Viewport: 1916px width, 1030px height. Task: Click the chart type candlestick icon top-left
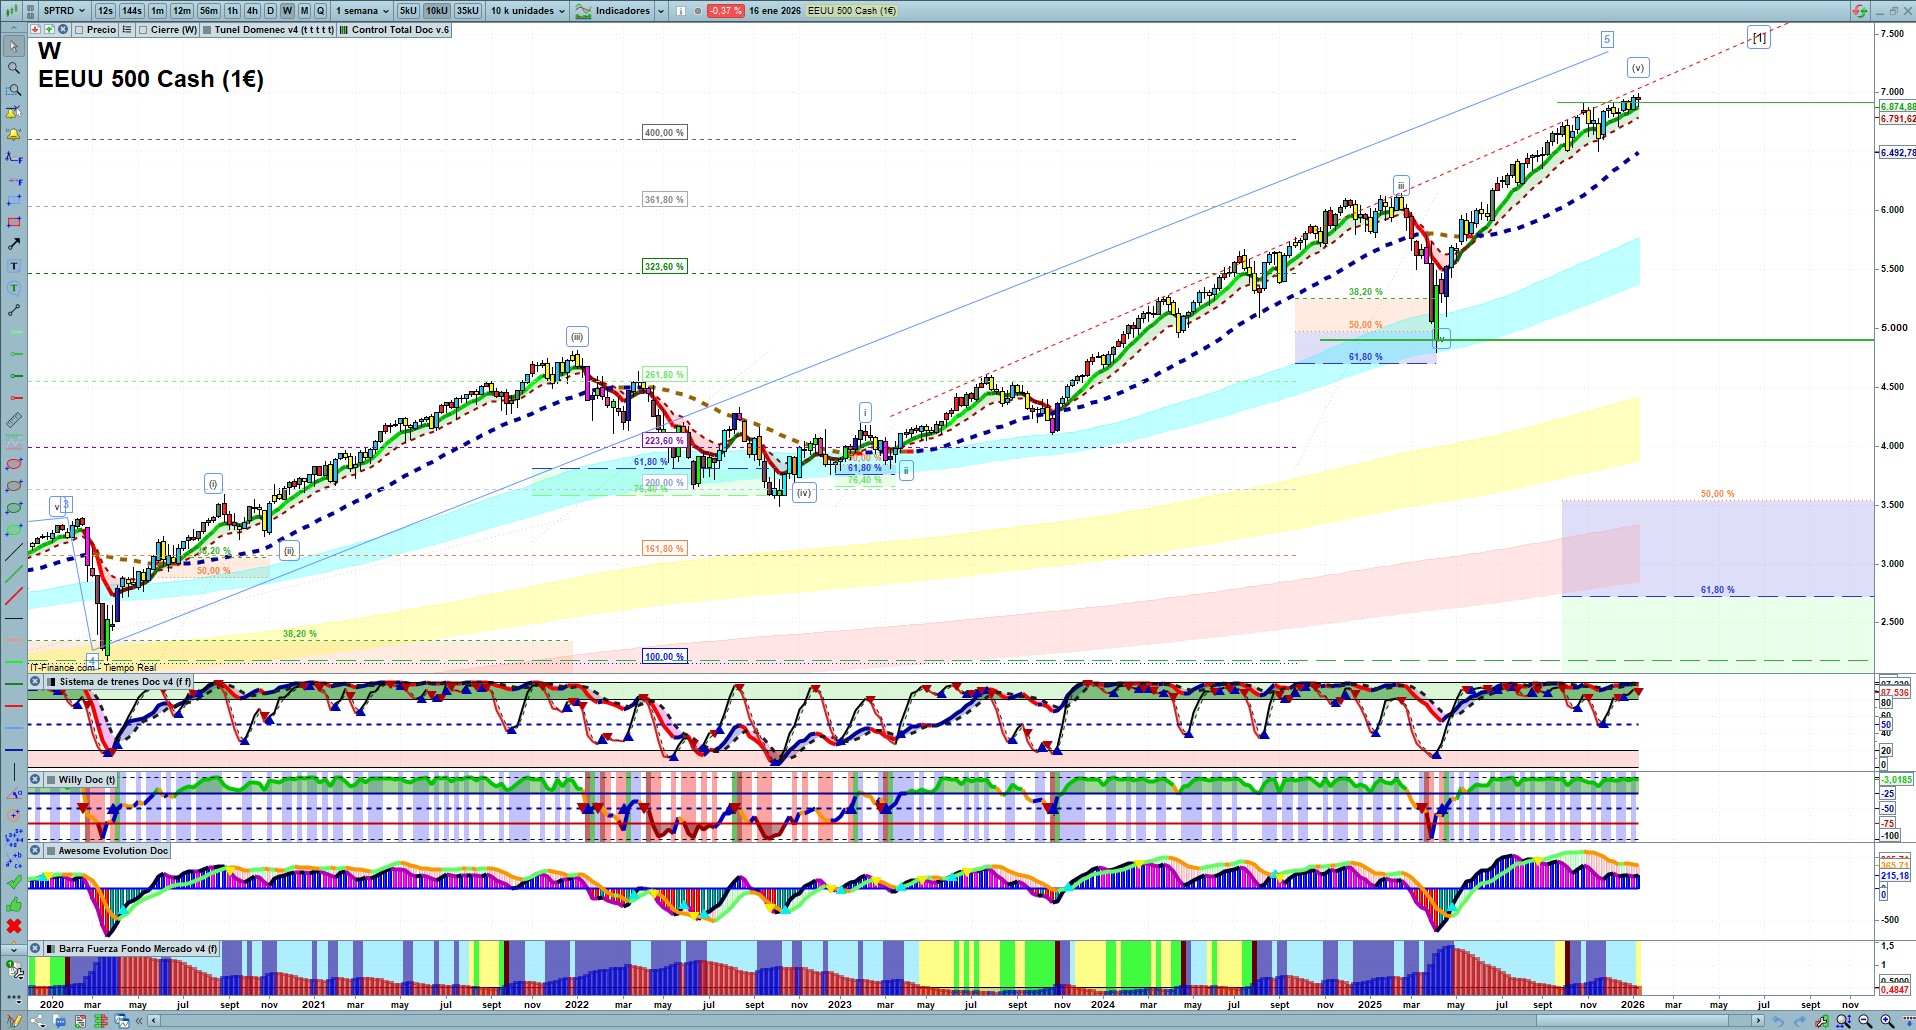click(13, 11)
